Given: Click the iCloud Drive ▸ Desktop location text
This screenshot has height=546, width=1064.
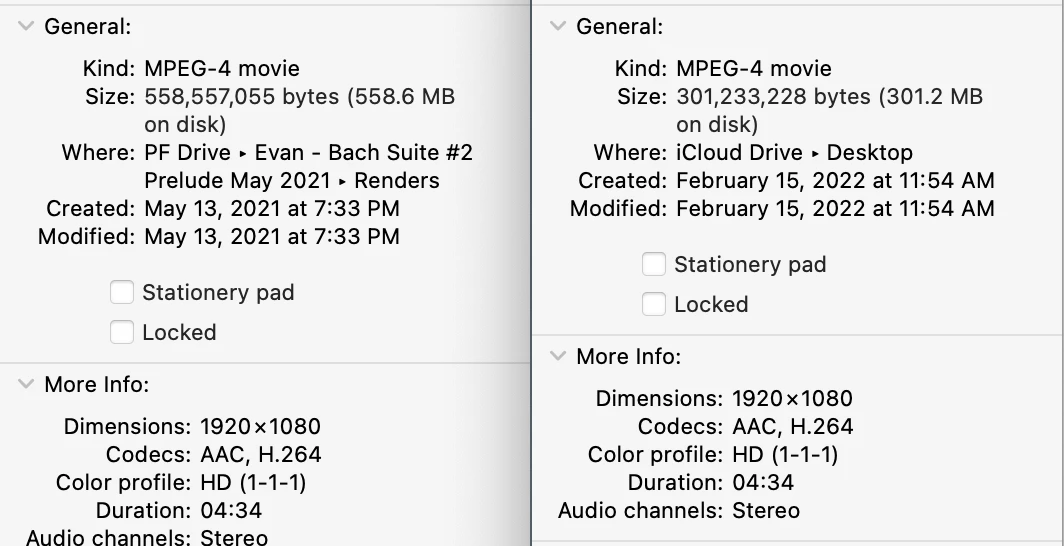Looking at the screenshot, I should coord(794,153).
